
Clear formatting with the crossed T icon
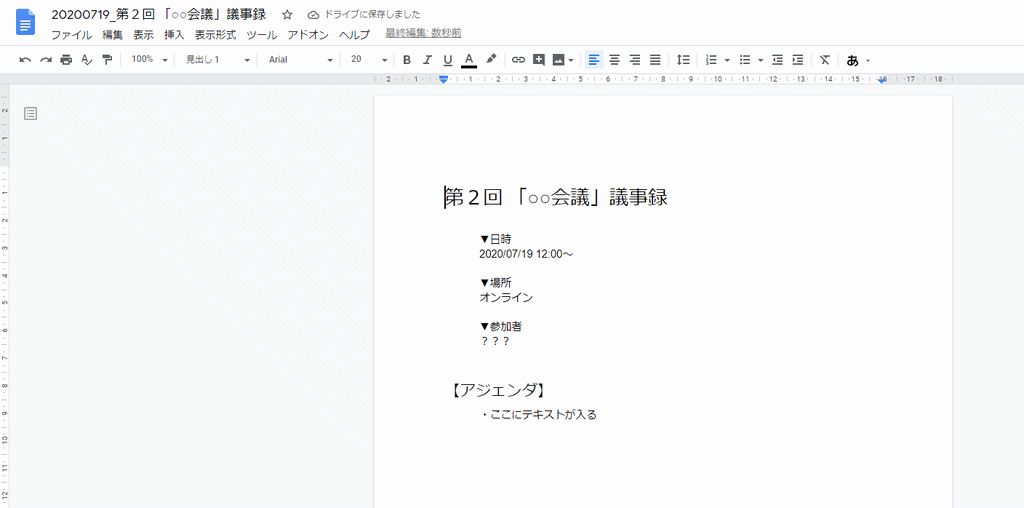coord(825,60)
